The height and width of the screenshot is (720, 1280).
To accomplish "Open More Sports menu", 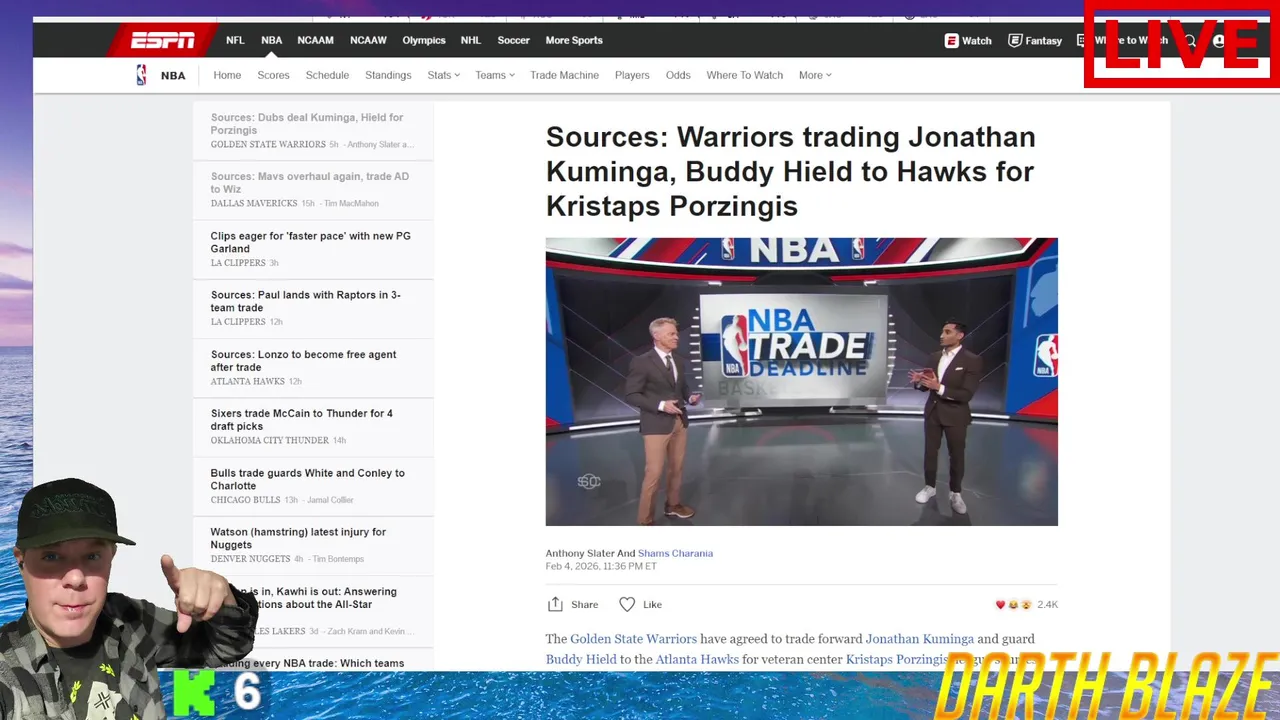I will (x=574, y=41).
